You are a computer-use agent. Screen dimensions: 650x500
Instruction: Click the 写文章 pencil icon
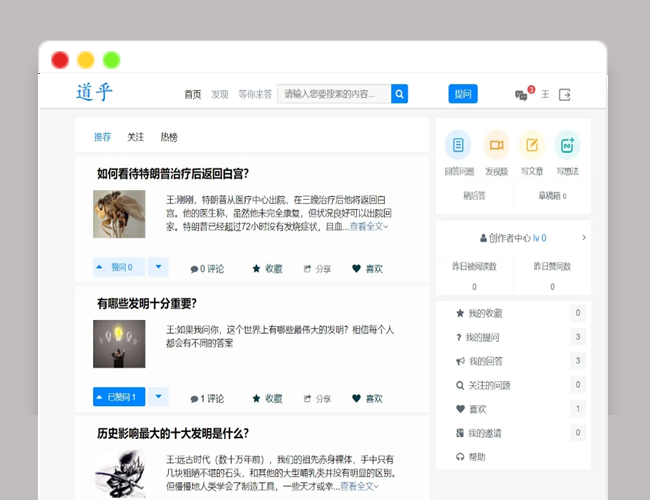click(532, 145)
